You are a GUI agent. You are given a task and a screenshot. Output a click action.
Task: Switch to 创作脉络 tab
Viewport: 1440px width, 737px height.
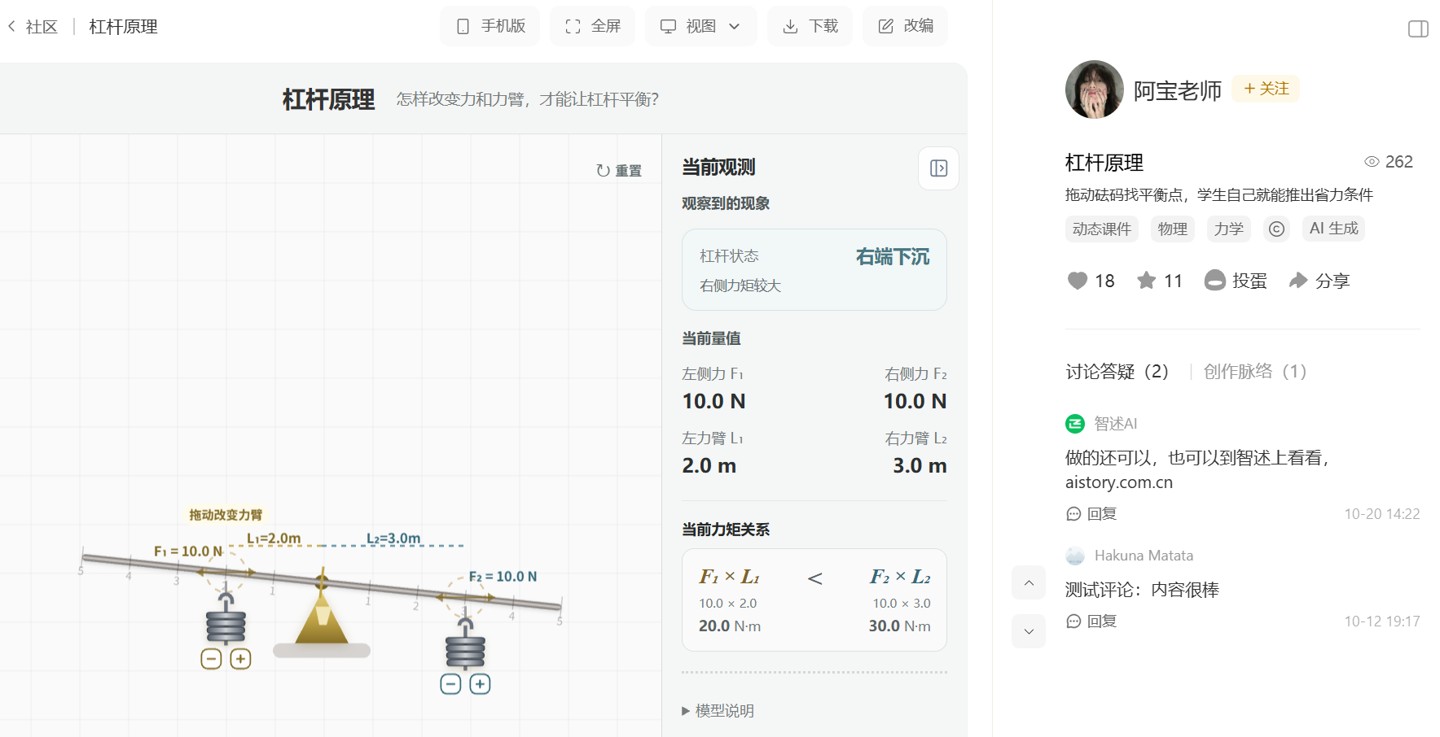[x=1256, y=372]
